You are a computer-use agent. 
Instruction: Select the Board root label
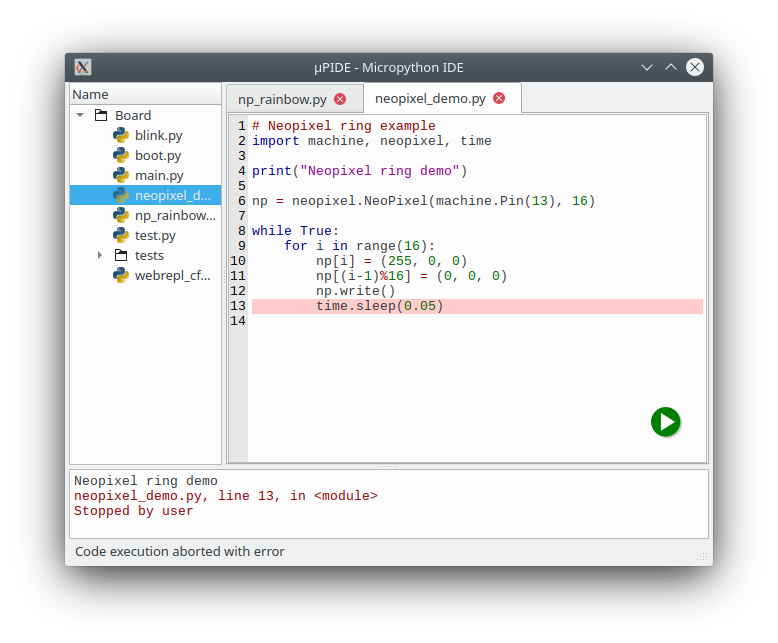[x=133, y=116]
